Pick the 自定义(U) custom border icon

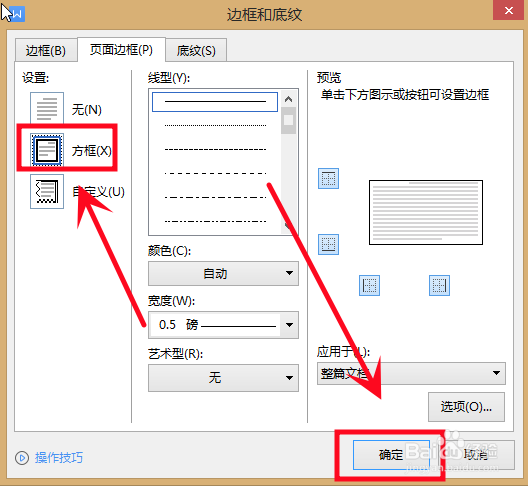click(47, 191)
